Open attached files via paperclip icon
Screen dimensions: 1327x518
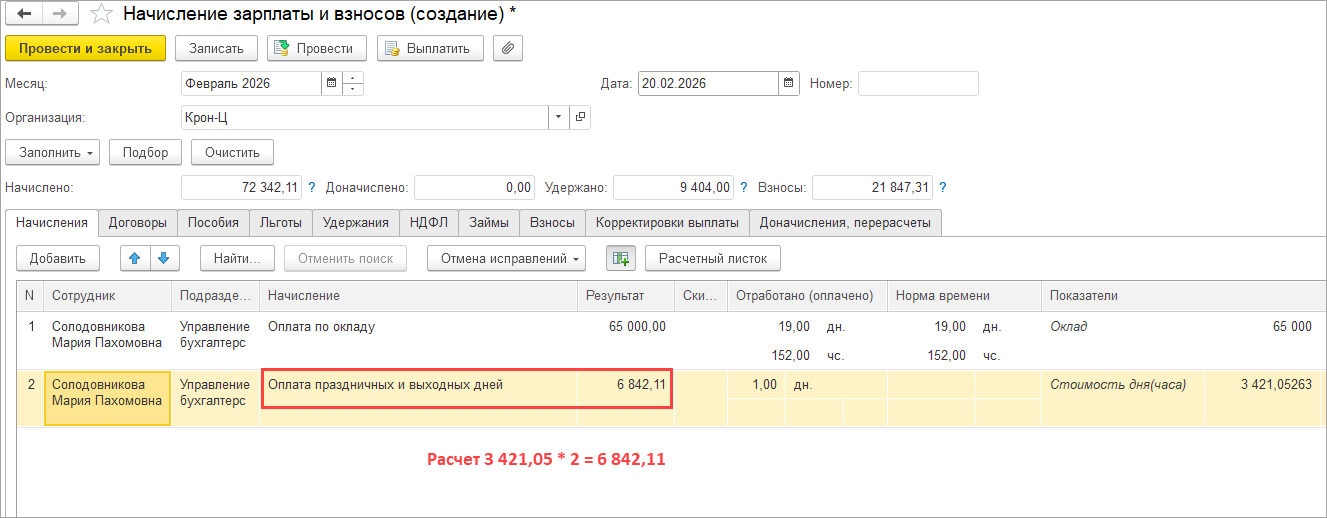click(508, 48)
